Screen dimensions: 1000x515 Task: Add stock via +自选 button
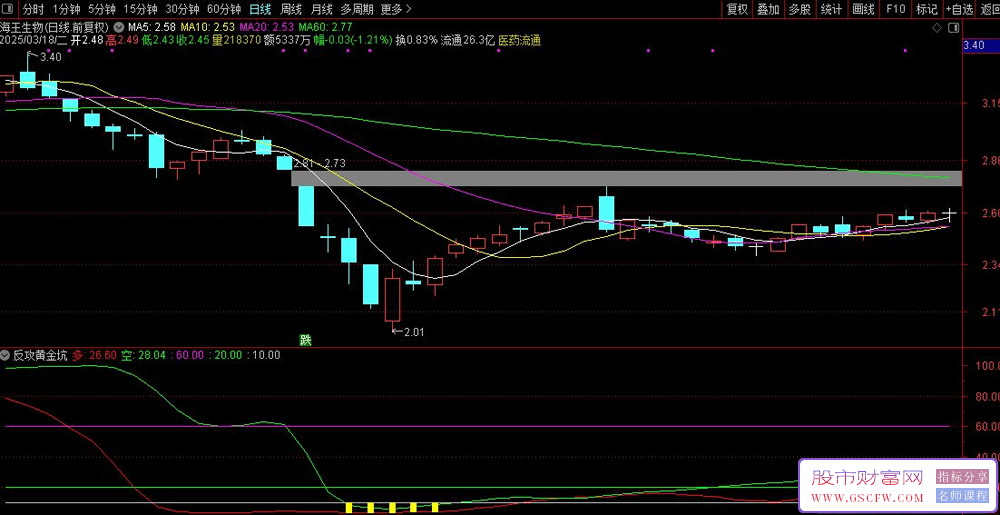tap(960, 9)
